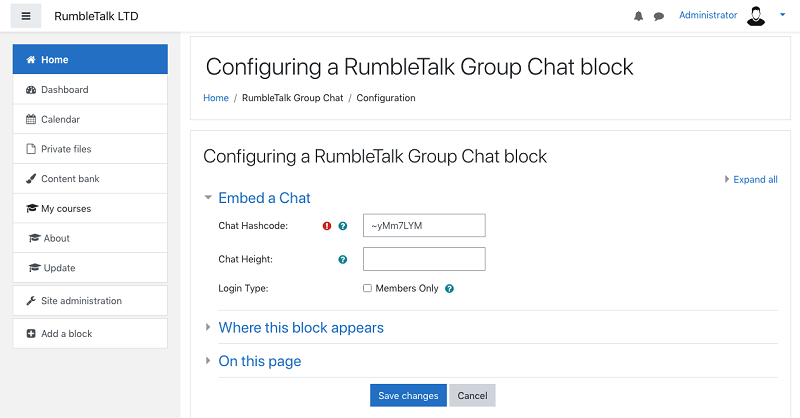Click help icon next to Chat Hashcode
This screenshot has width=800, height=418.
(x=343, y=226)
